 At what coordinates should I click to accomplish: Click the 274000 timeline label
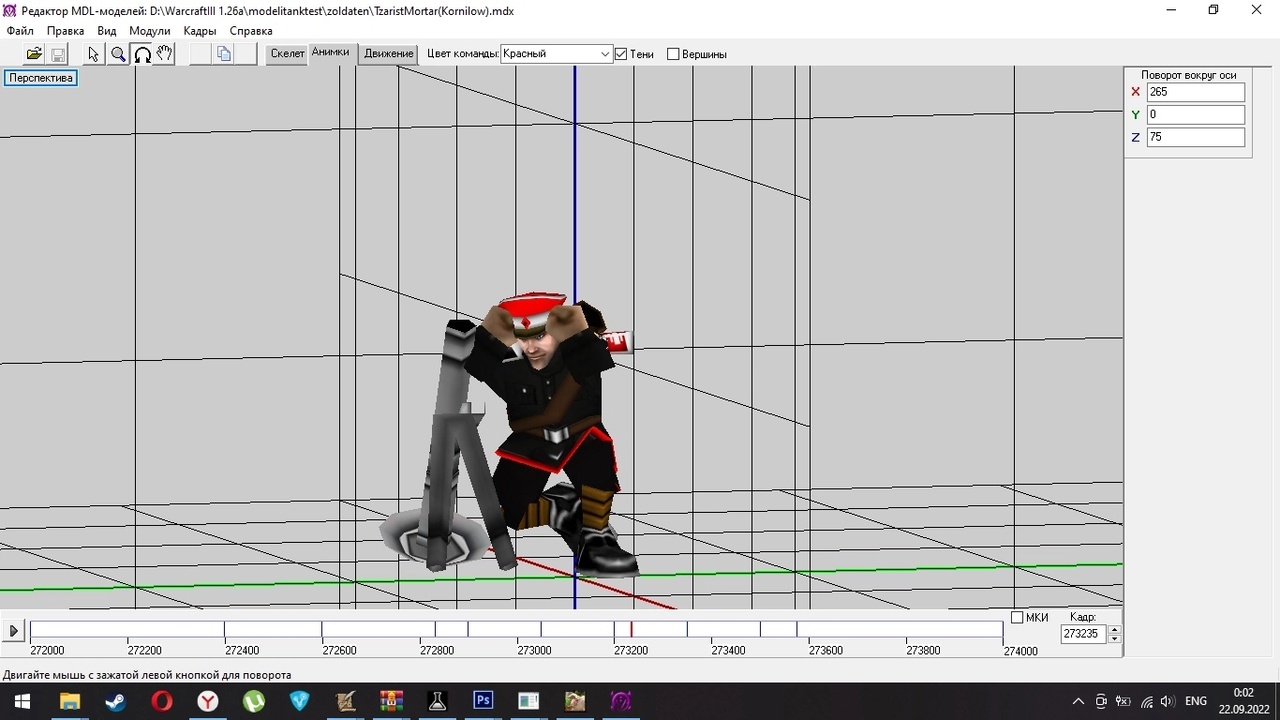point(1021,651)
